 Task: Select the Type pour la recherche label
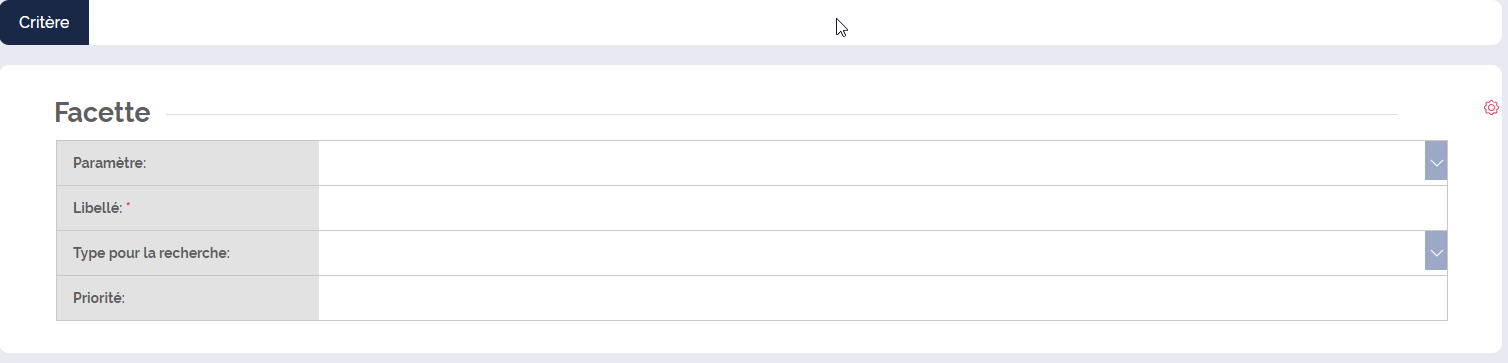[x=151, y=253]
